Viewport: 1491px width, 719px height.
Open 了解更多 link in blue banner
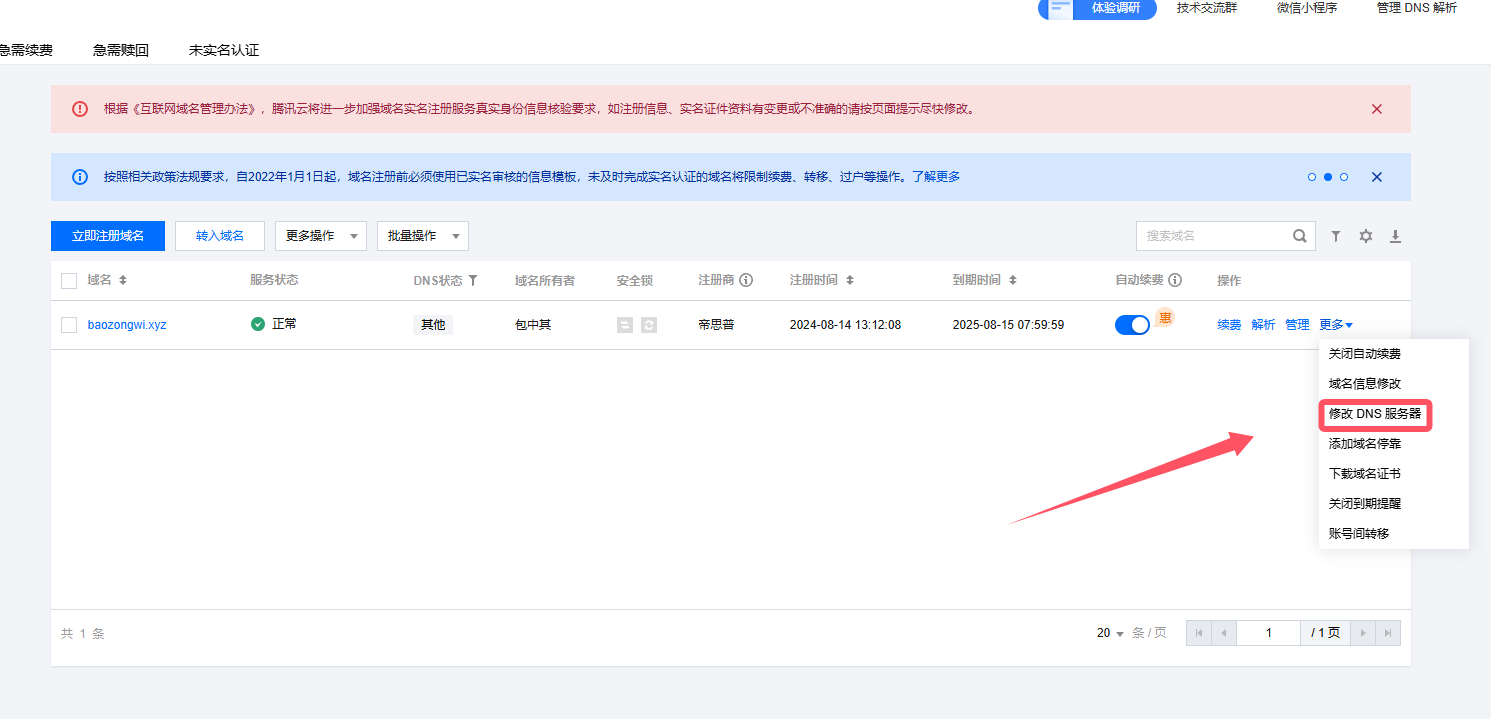(x=936, y=177)
